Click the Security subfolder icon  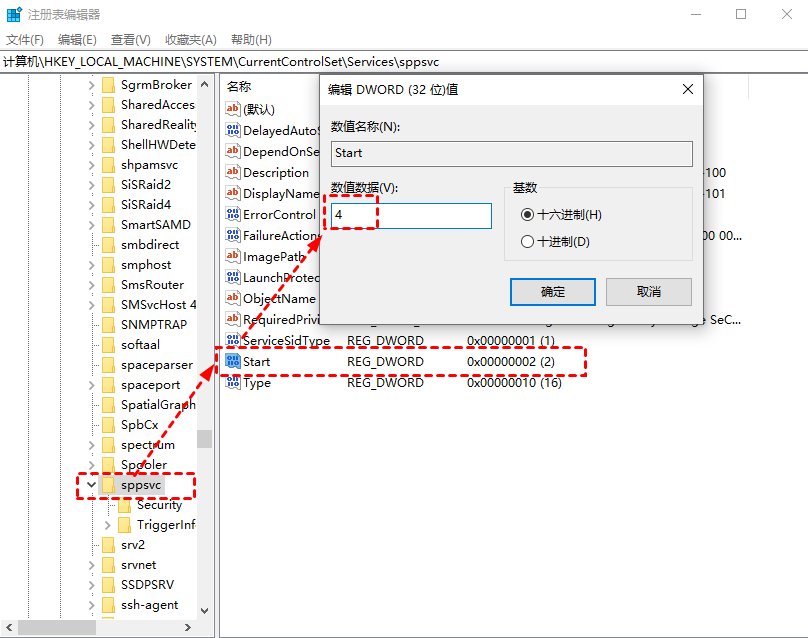tap(124, 505)
